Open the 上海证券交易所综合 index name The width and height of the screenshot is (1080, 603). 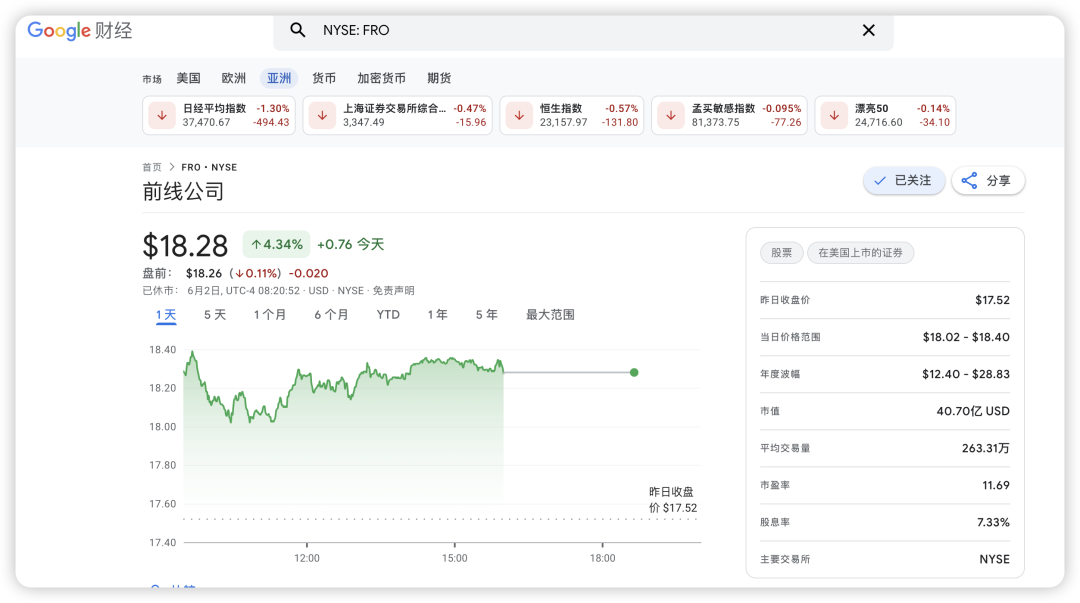coord(394,108)
